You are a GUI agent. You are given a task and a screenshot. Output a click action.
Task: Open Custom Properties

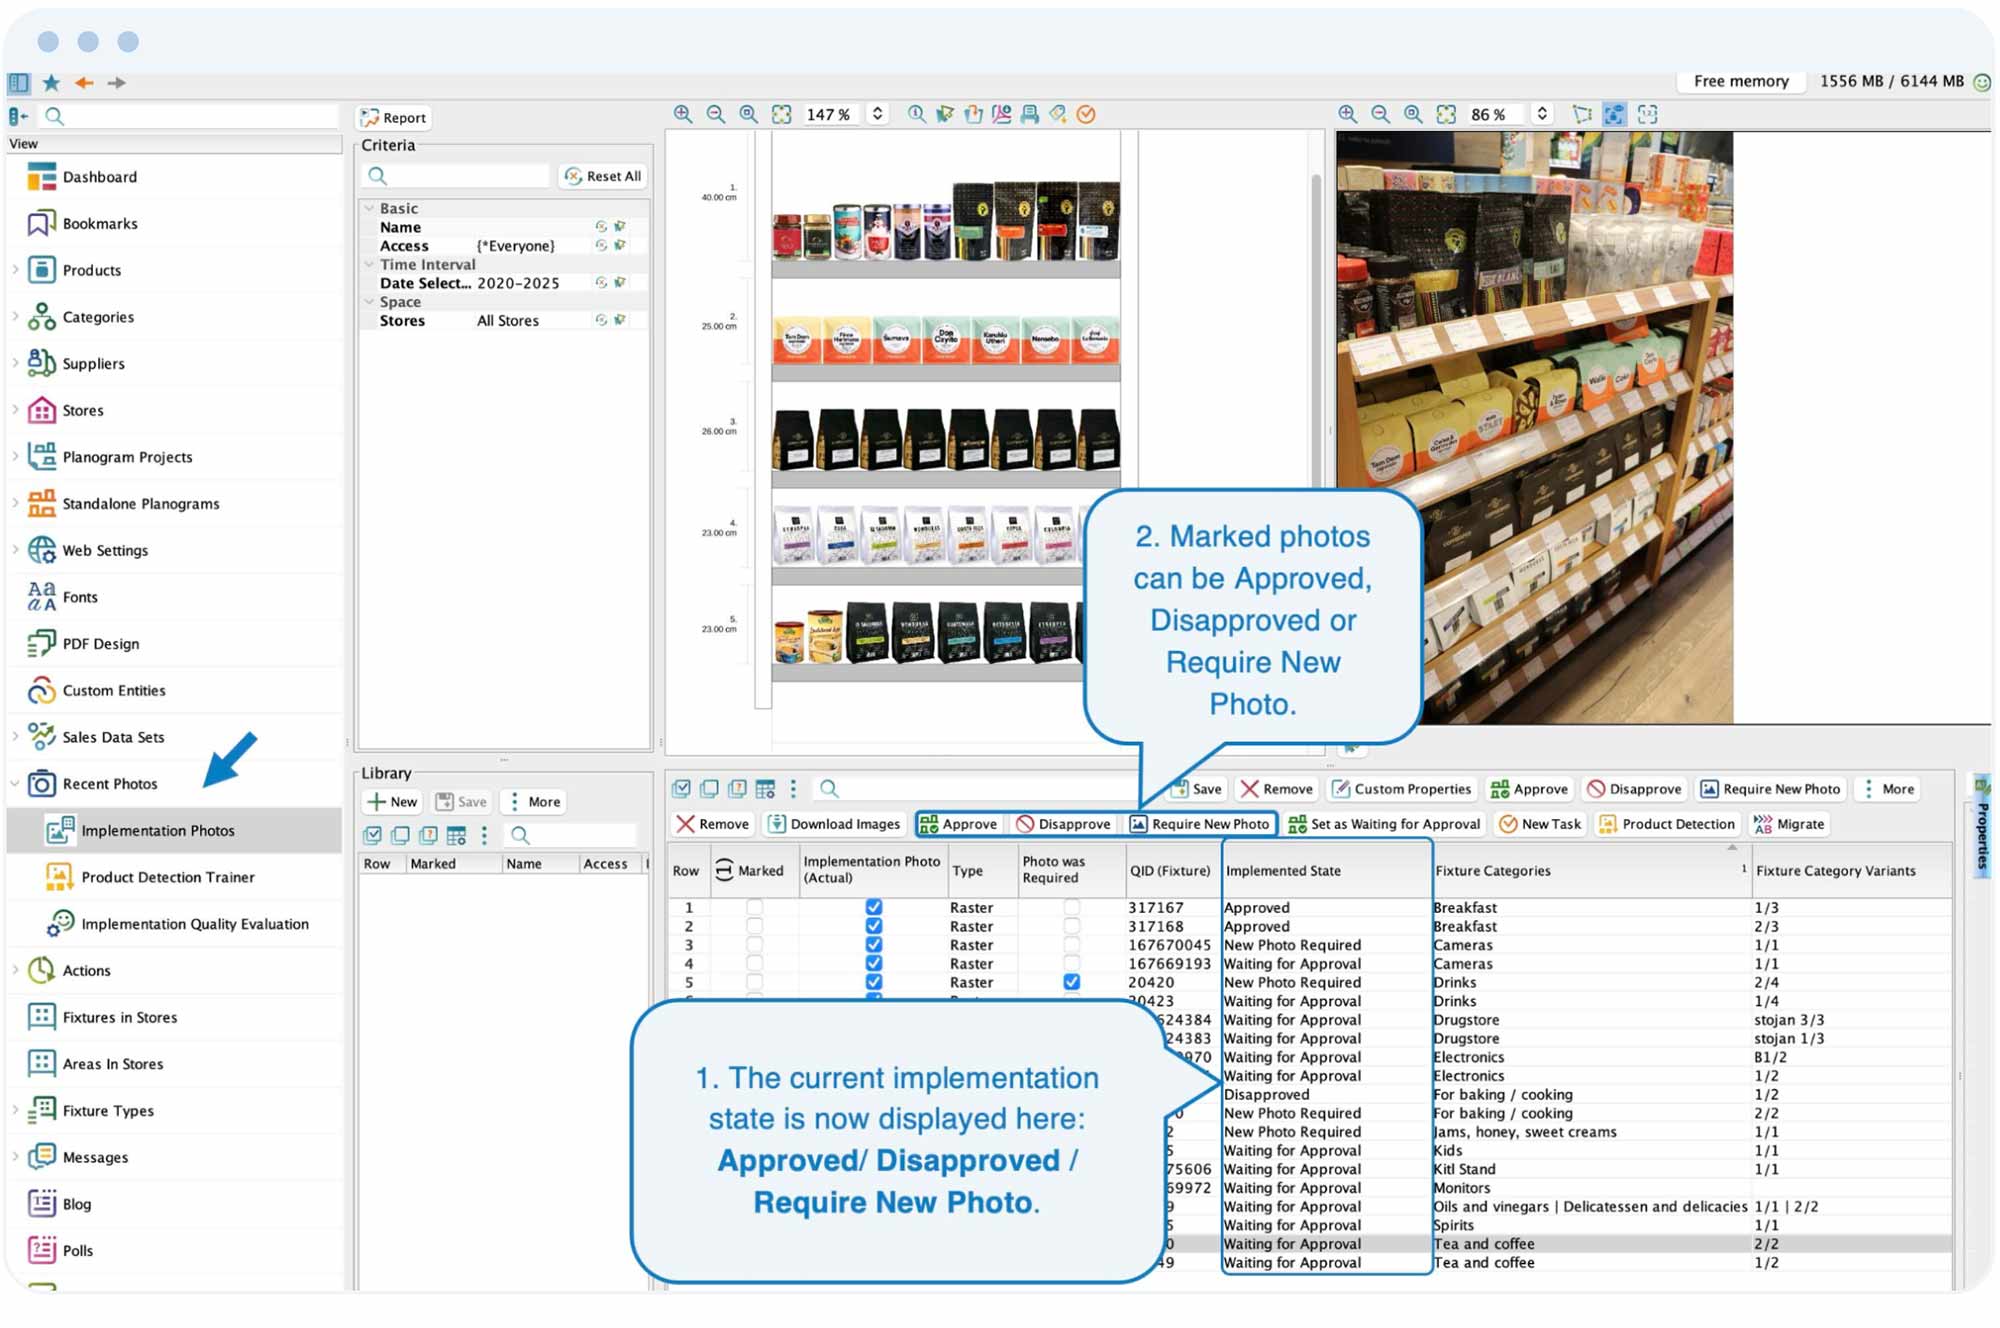click(1402, 789)
